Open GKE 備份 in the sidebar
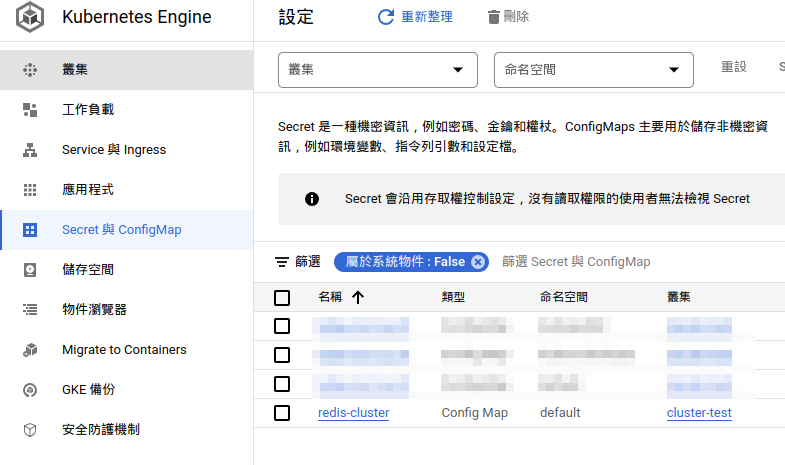The width and height of the screenshot is (785, 465). point(126,389)
